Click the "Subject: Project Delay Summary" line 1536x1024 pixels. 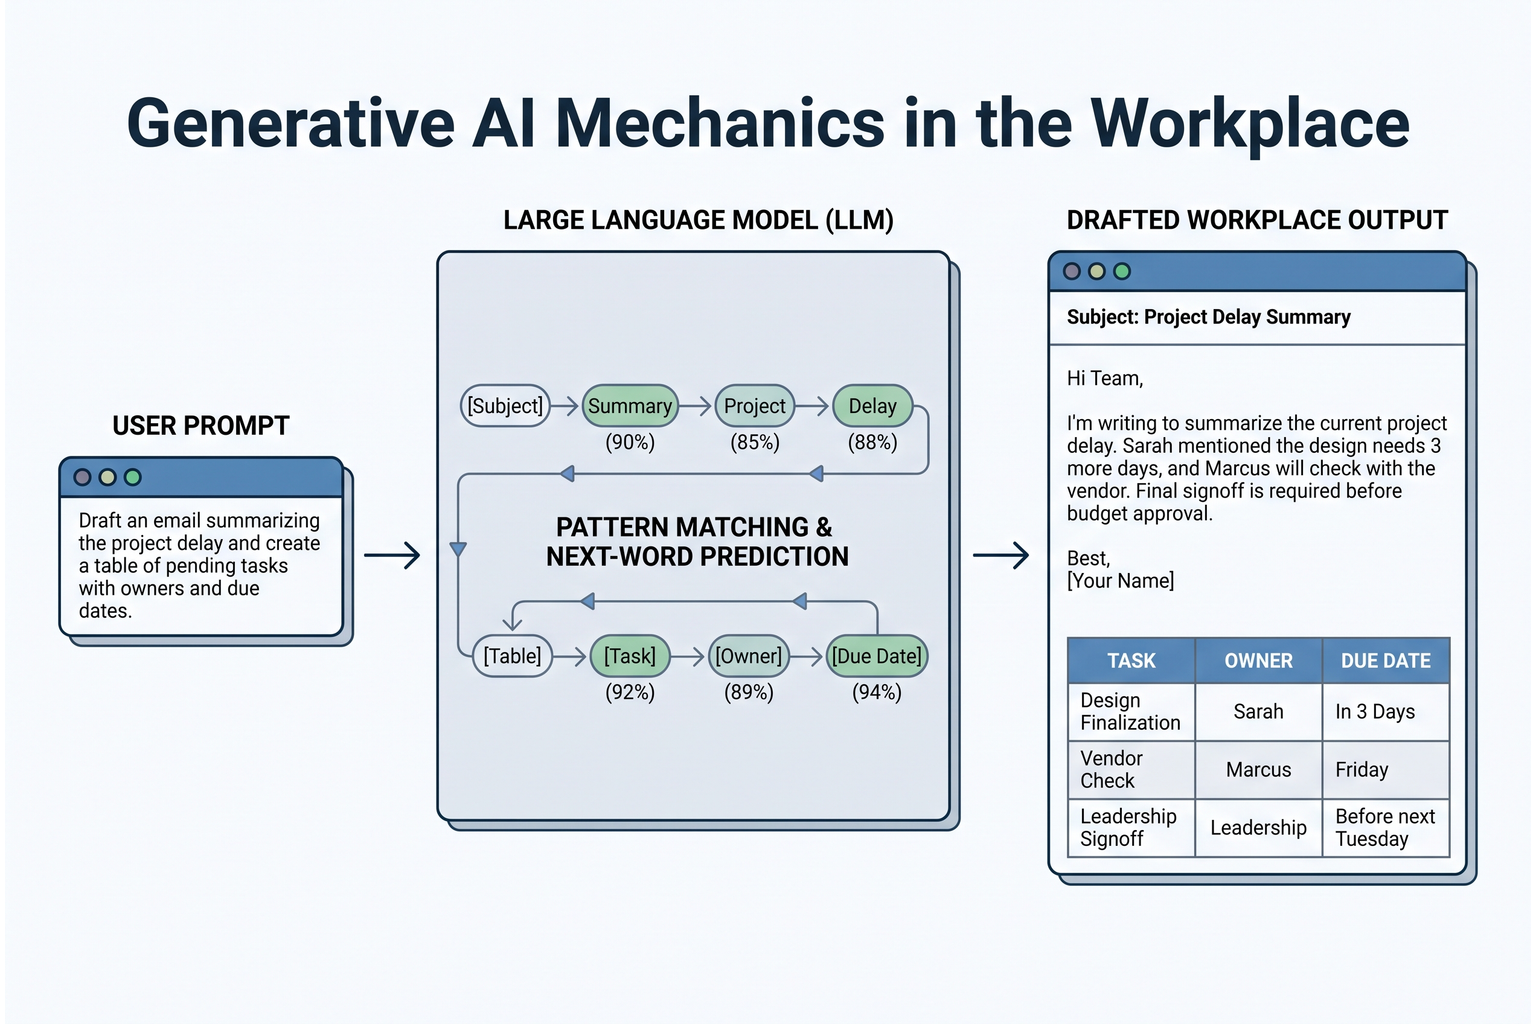tap(1209, 318)
